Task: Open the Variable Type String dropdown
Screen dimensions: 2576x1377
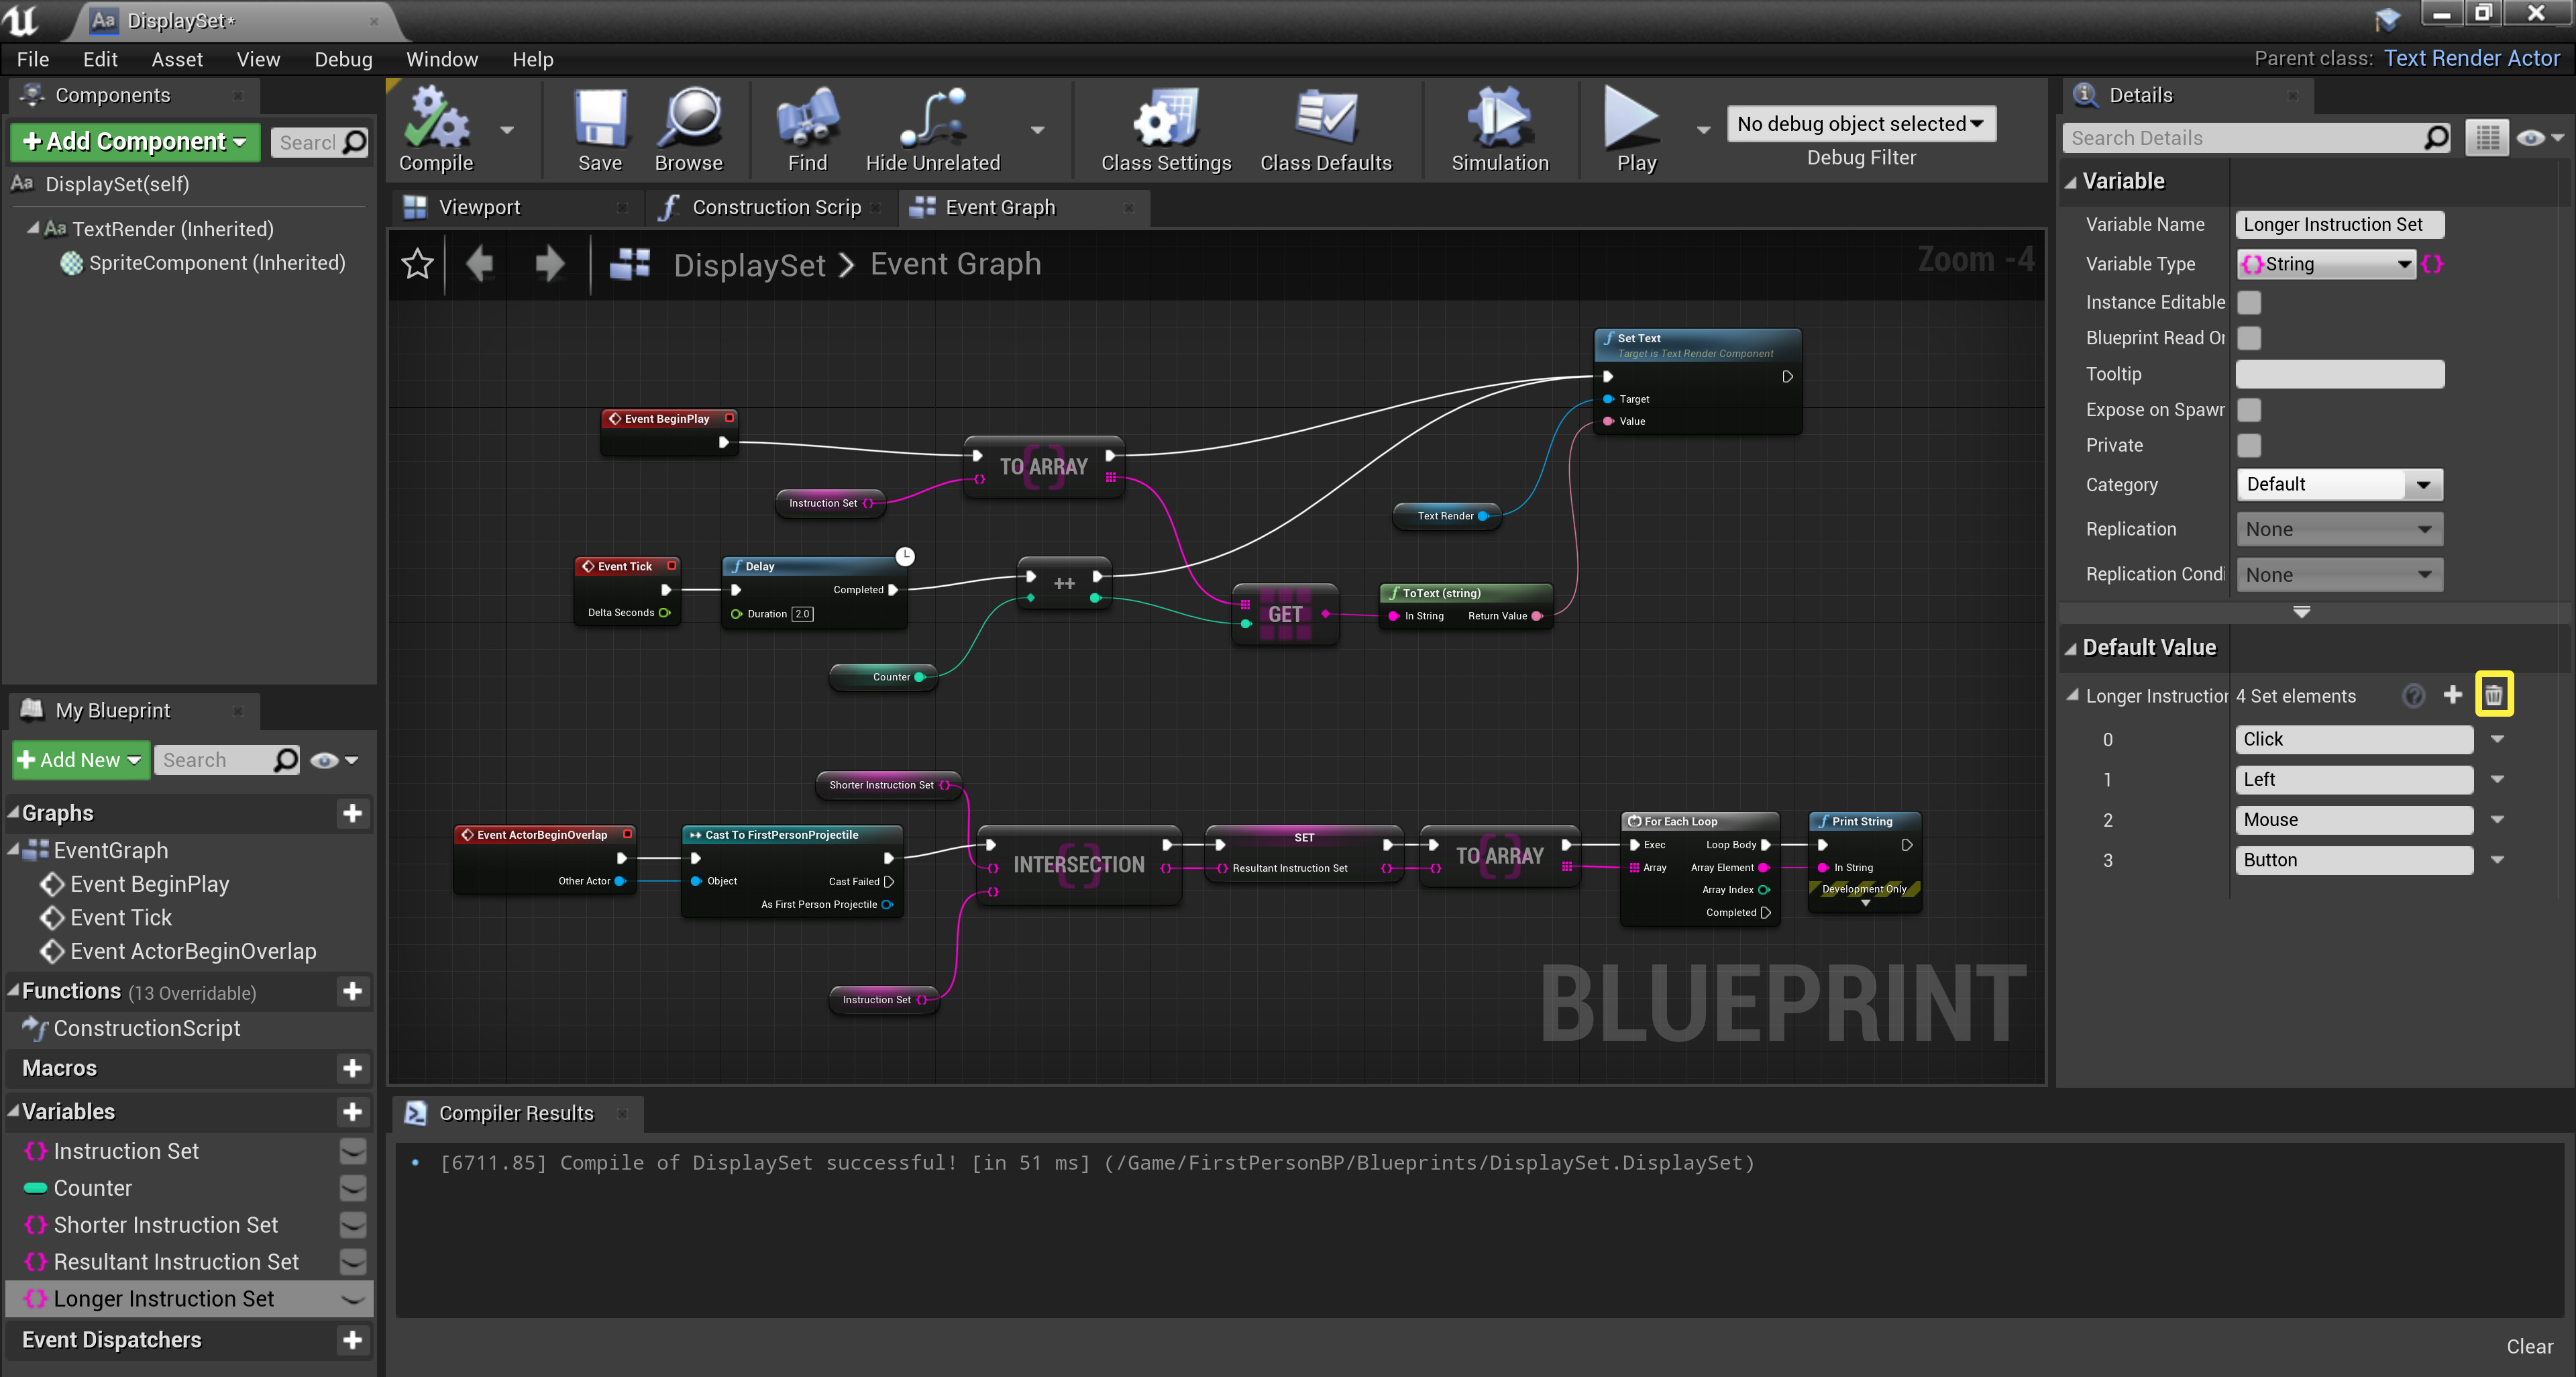Action: coord(2326,264)
